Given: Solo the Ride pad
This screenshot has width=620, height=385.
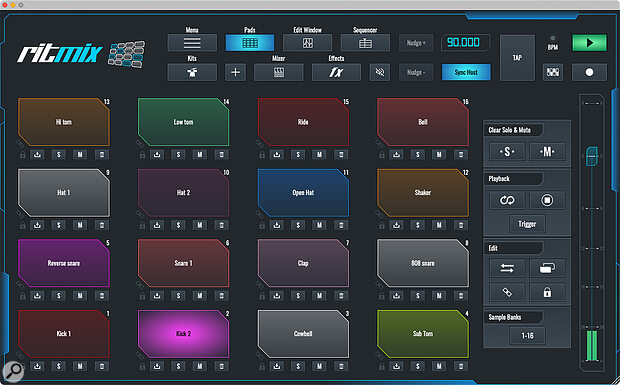Looking at the screenshot, I should (x=298, y=155).
